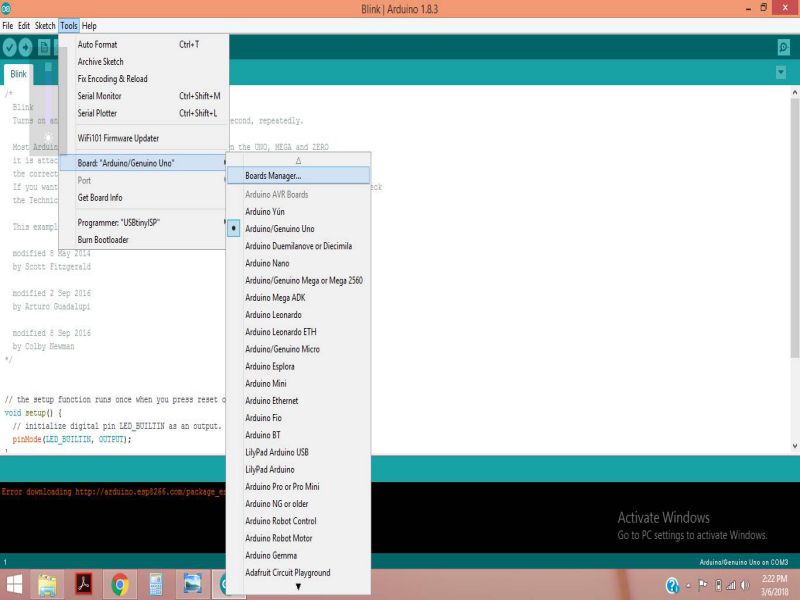Select Arduino Leonardo ETH board

click(298, 332)
